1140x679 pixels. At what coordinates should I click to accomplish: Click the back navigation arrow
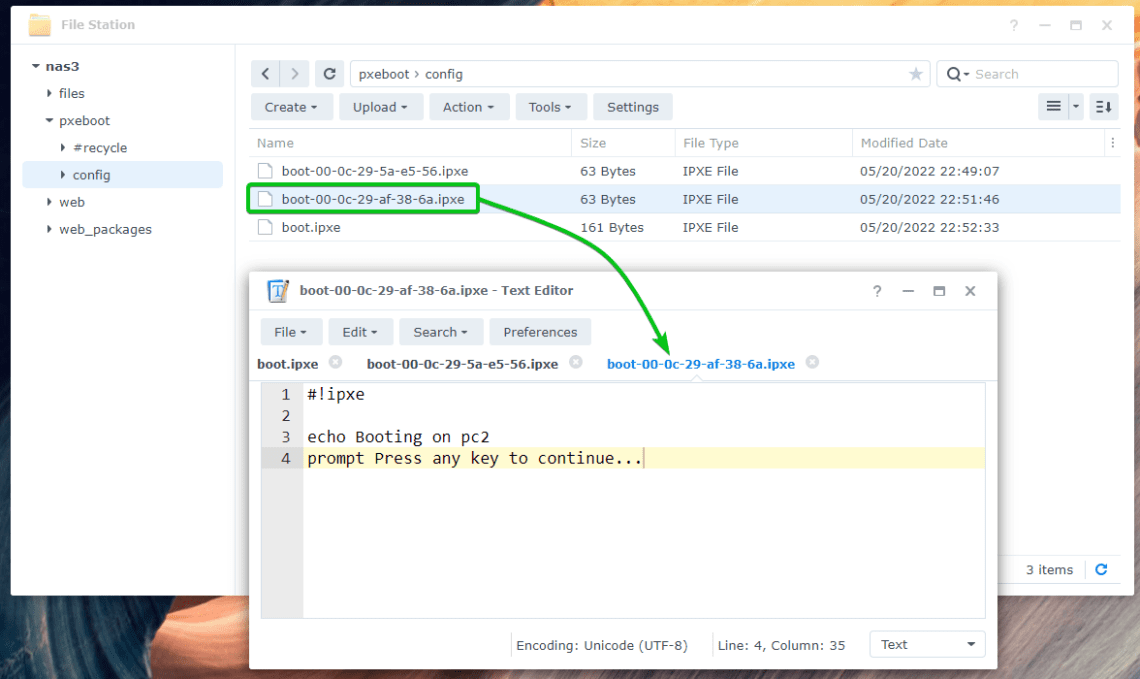[265, 73]
